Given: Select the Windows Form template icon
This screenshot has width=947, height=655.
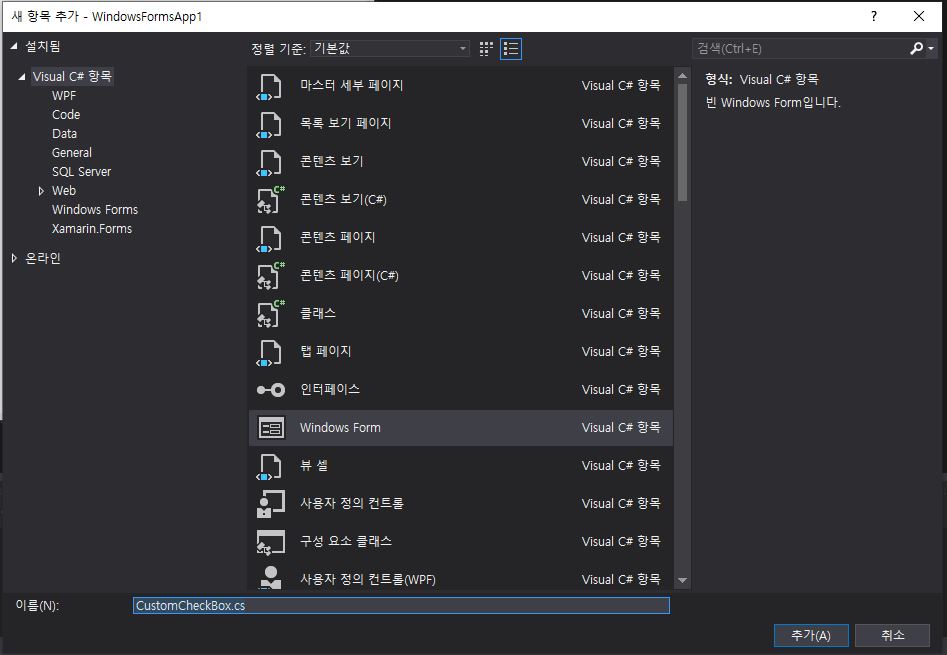Looking at the screenshot, I should click(271, 428).
